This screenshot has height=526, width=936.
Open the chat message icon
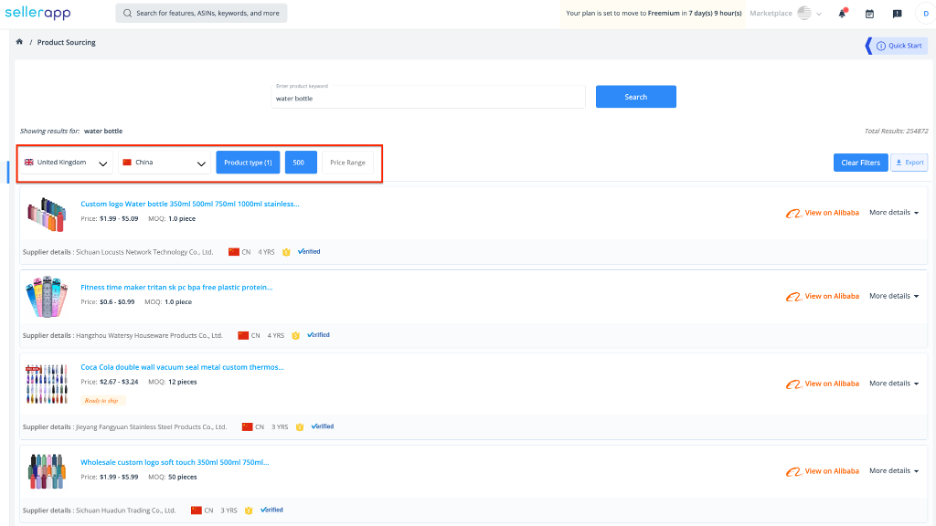coord(897,14)
